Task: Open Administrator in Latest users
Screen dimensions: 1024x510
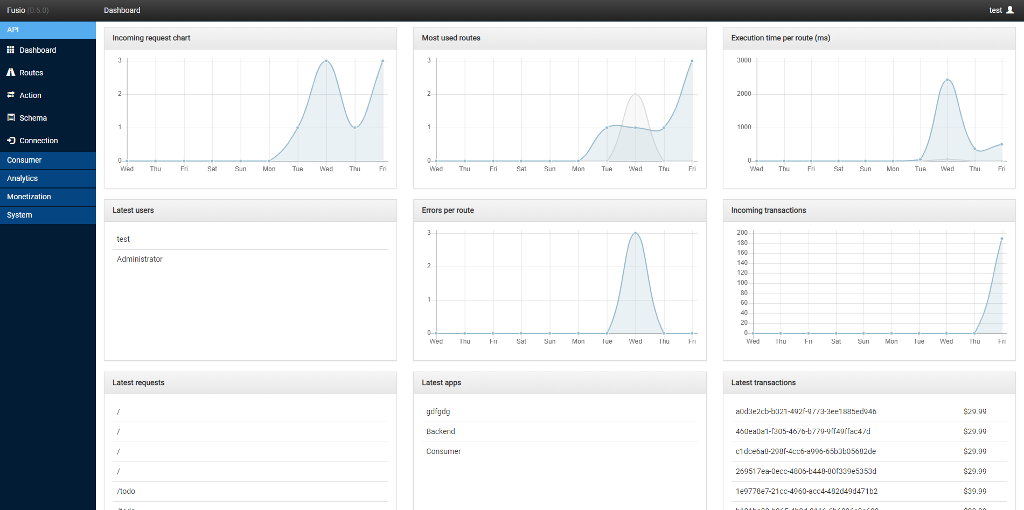Action: tap(139, 259)
